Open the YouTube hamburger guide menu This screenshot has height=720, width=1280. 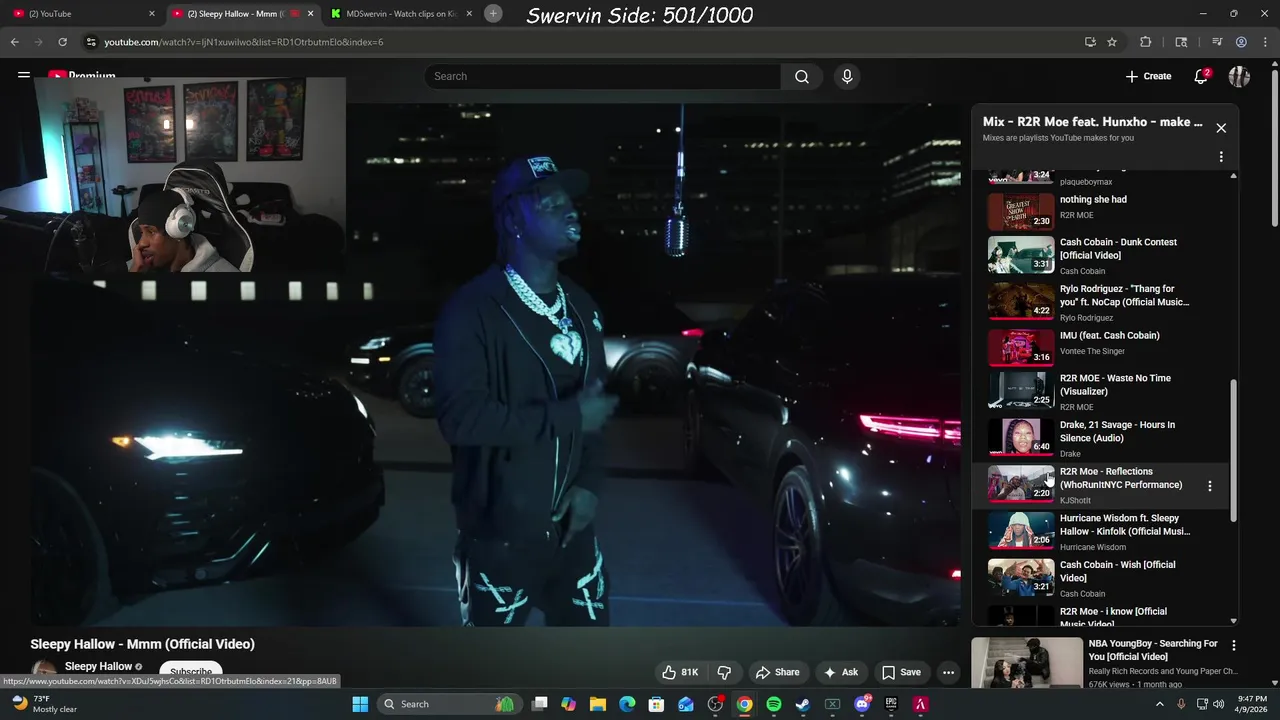(x=23, y=75)
